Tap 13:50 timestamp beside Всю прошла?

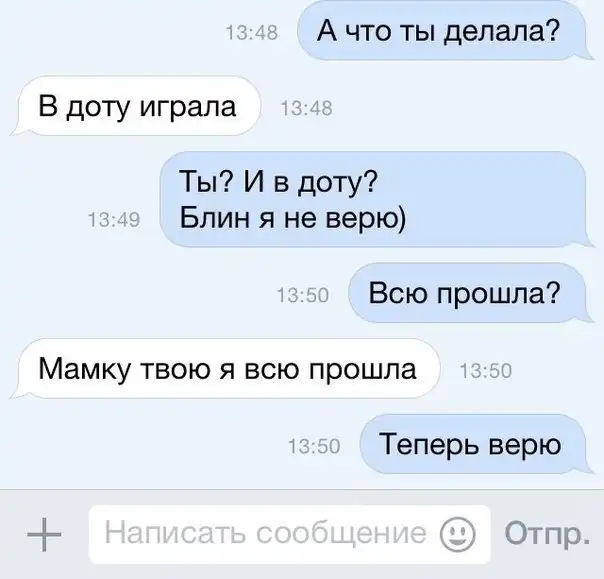[x=303, y=295]
